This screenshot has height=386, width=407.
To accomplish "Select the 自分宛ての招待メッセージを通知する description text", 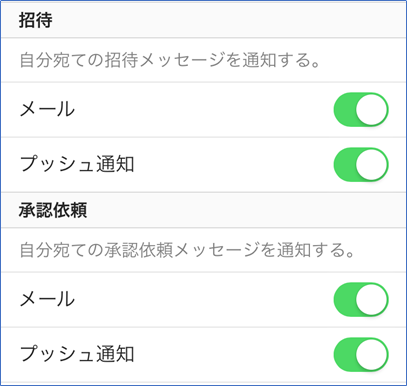I will click(170, 60).
